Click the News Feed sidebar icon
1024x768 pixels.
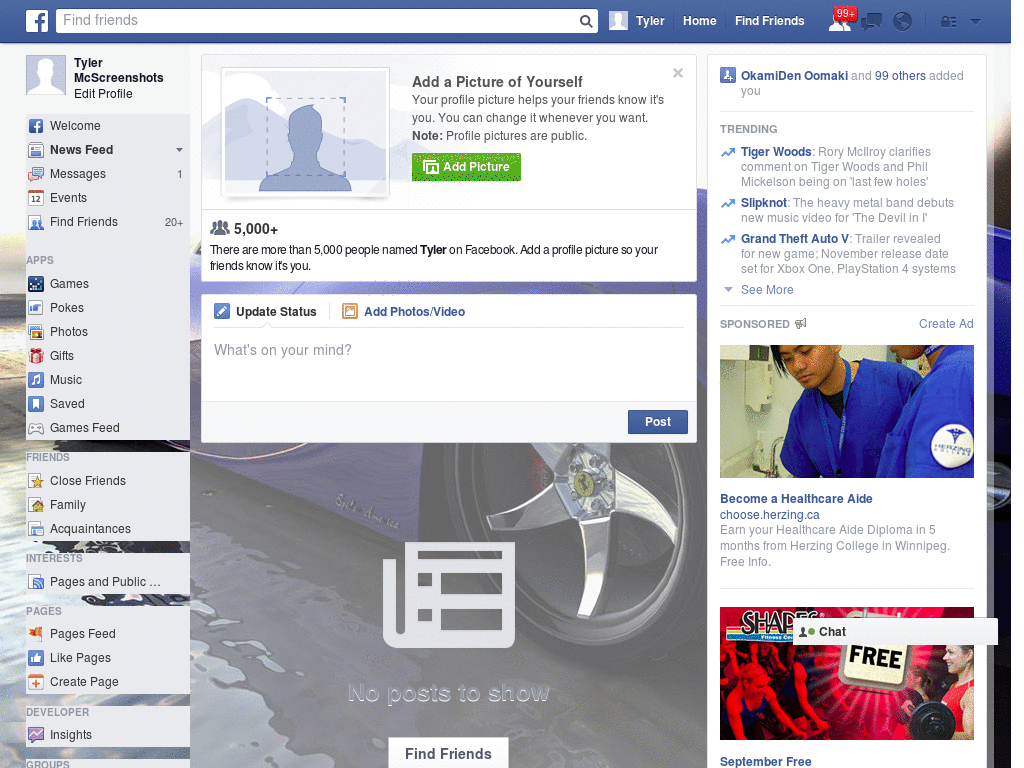[x=36, y=150]
